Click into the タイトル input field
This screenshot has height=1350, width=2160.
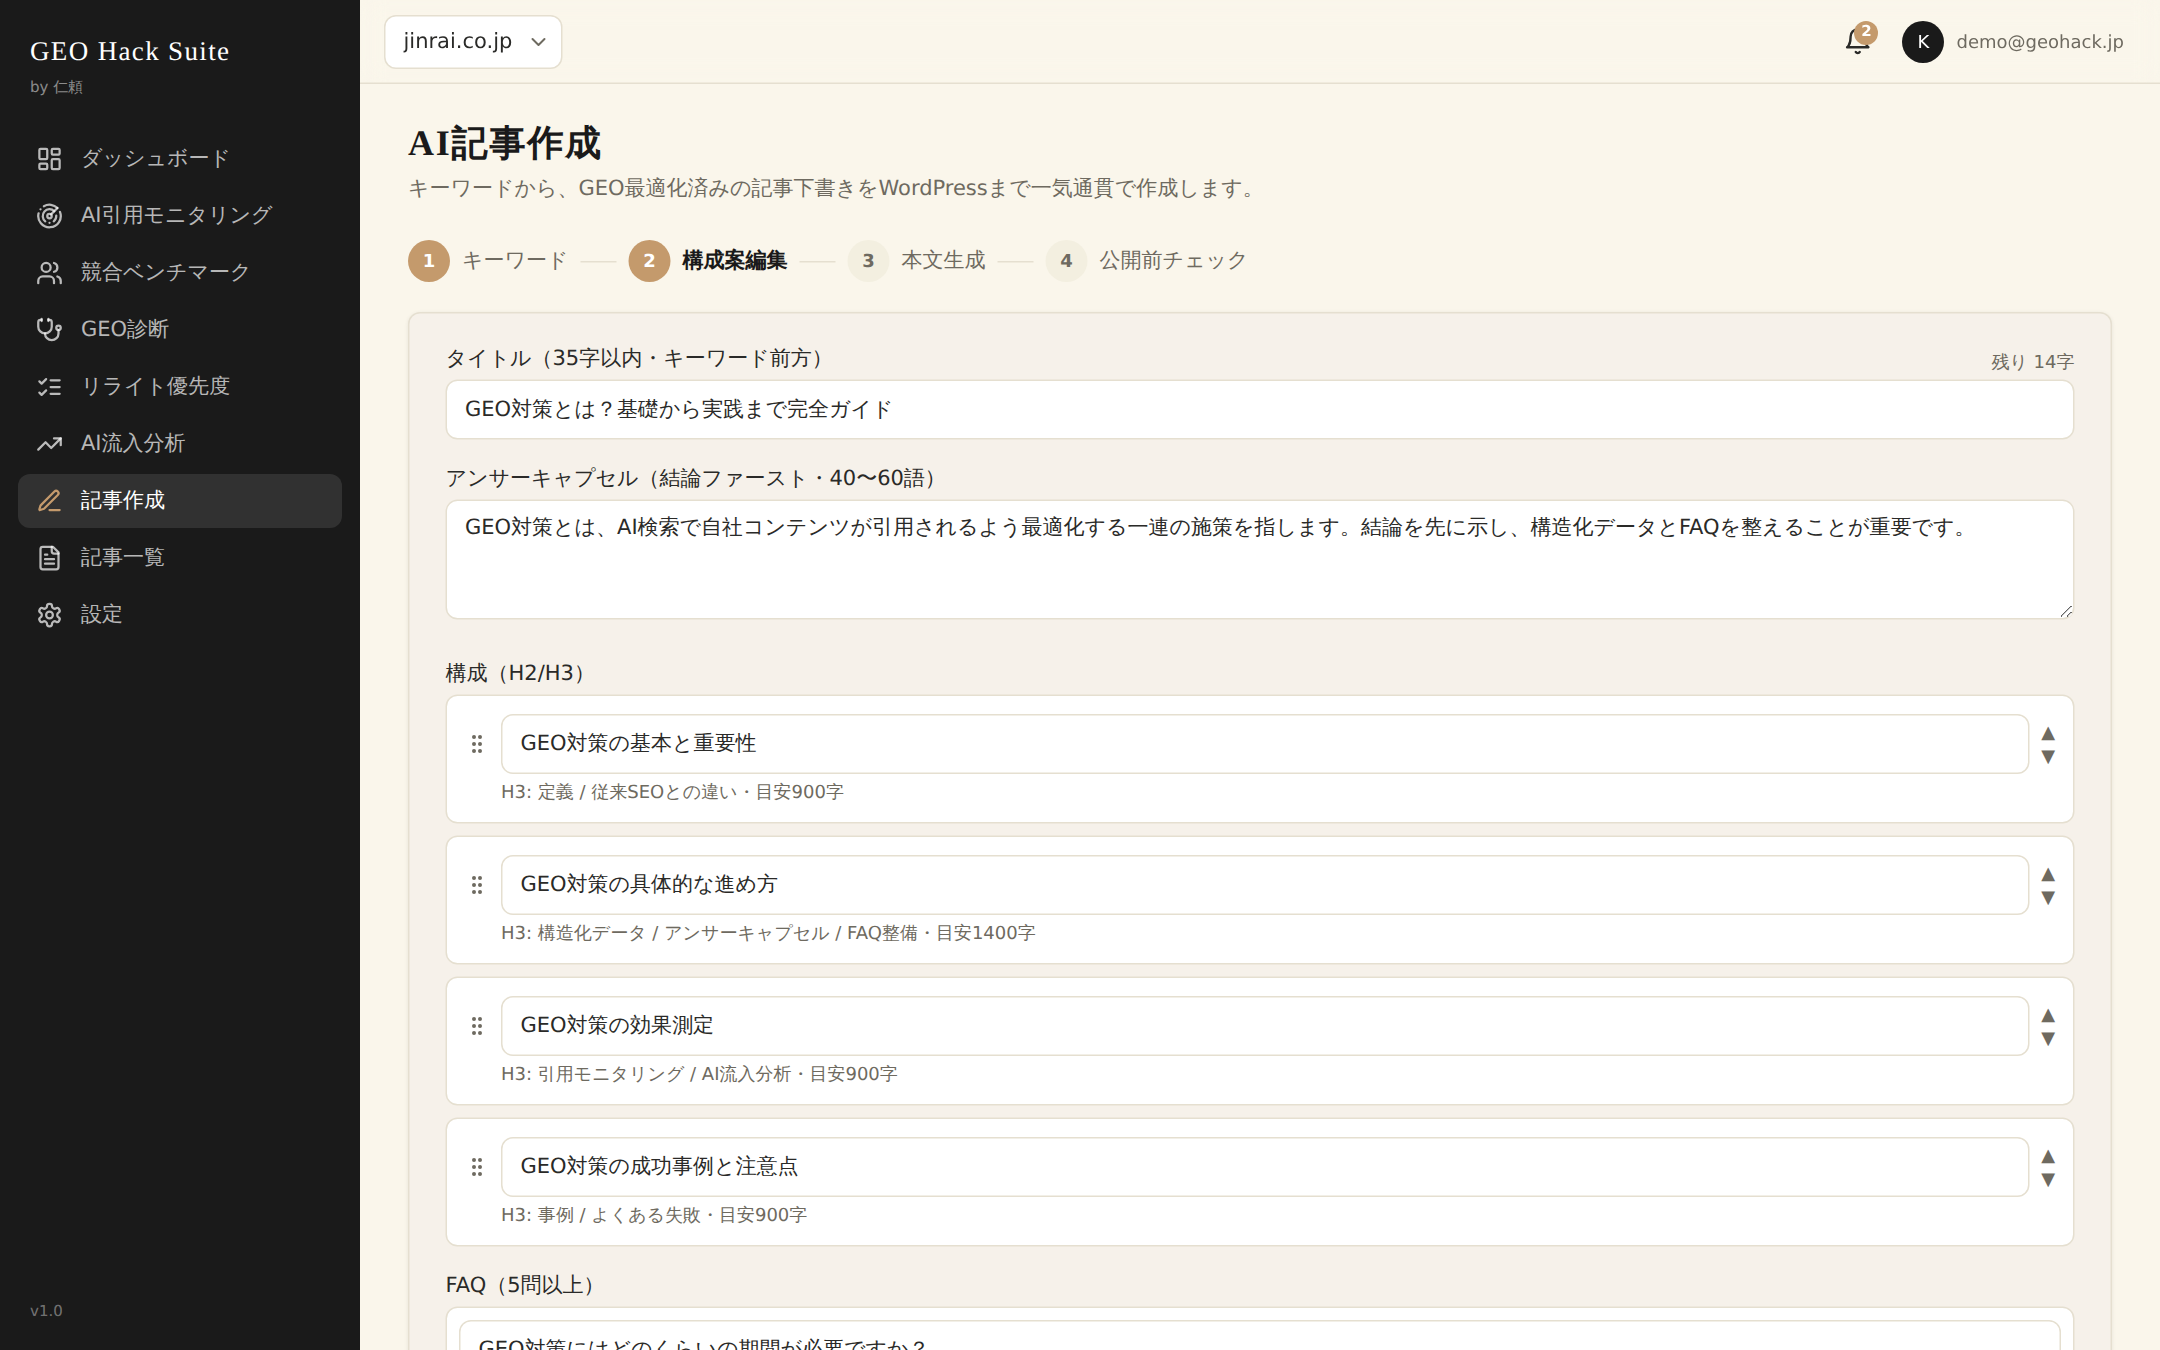coord(1260,410)
